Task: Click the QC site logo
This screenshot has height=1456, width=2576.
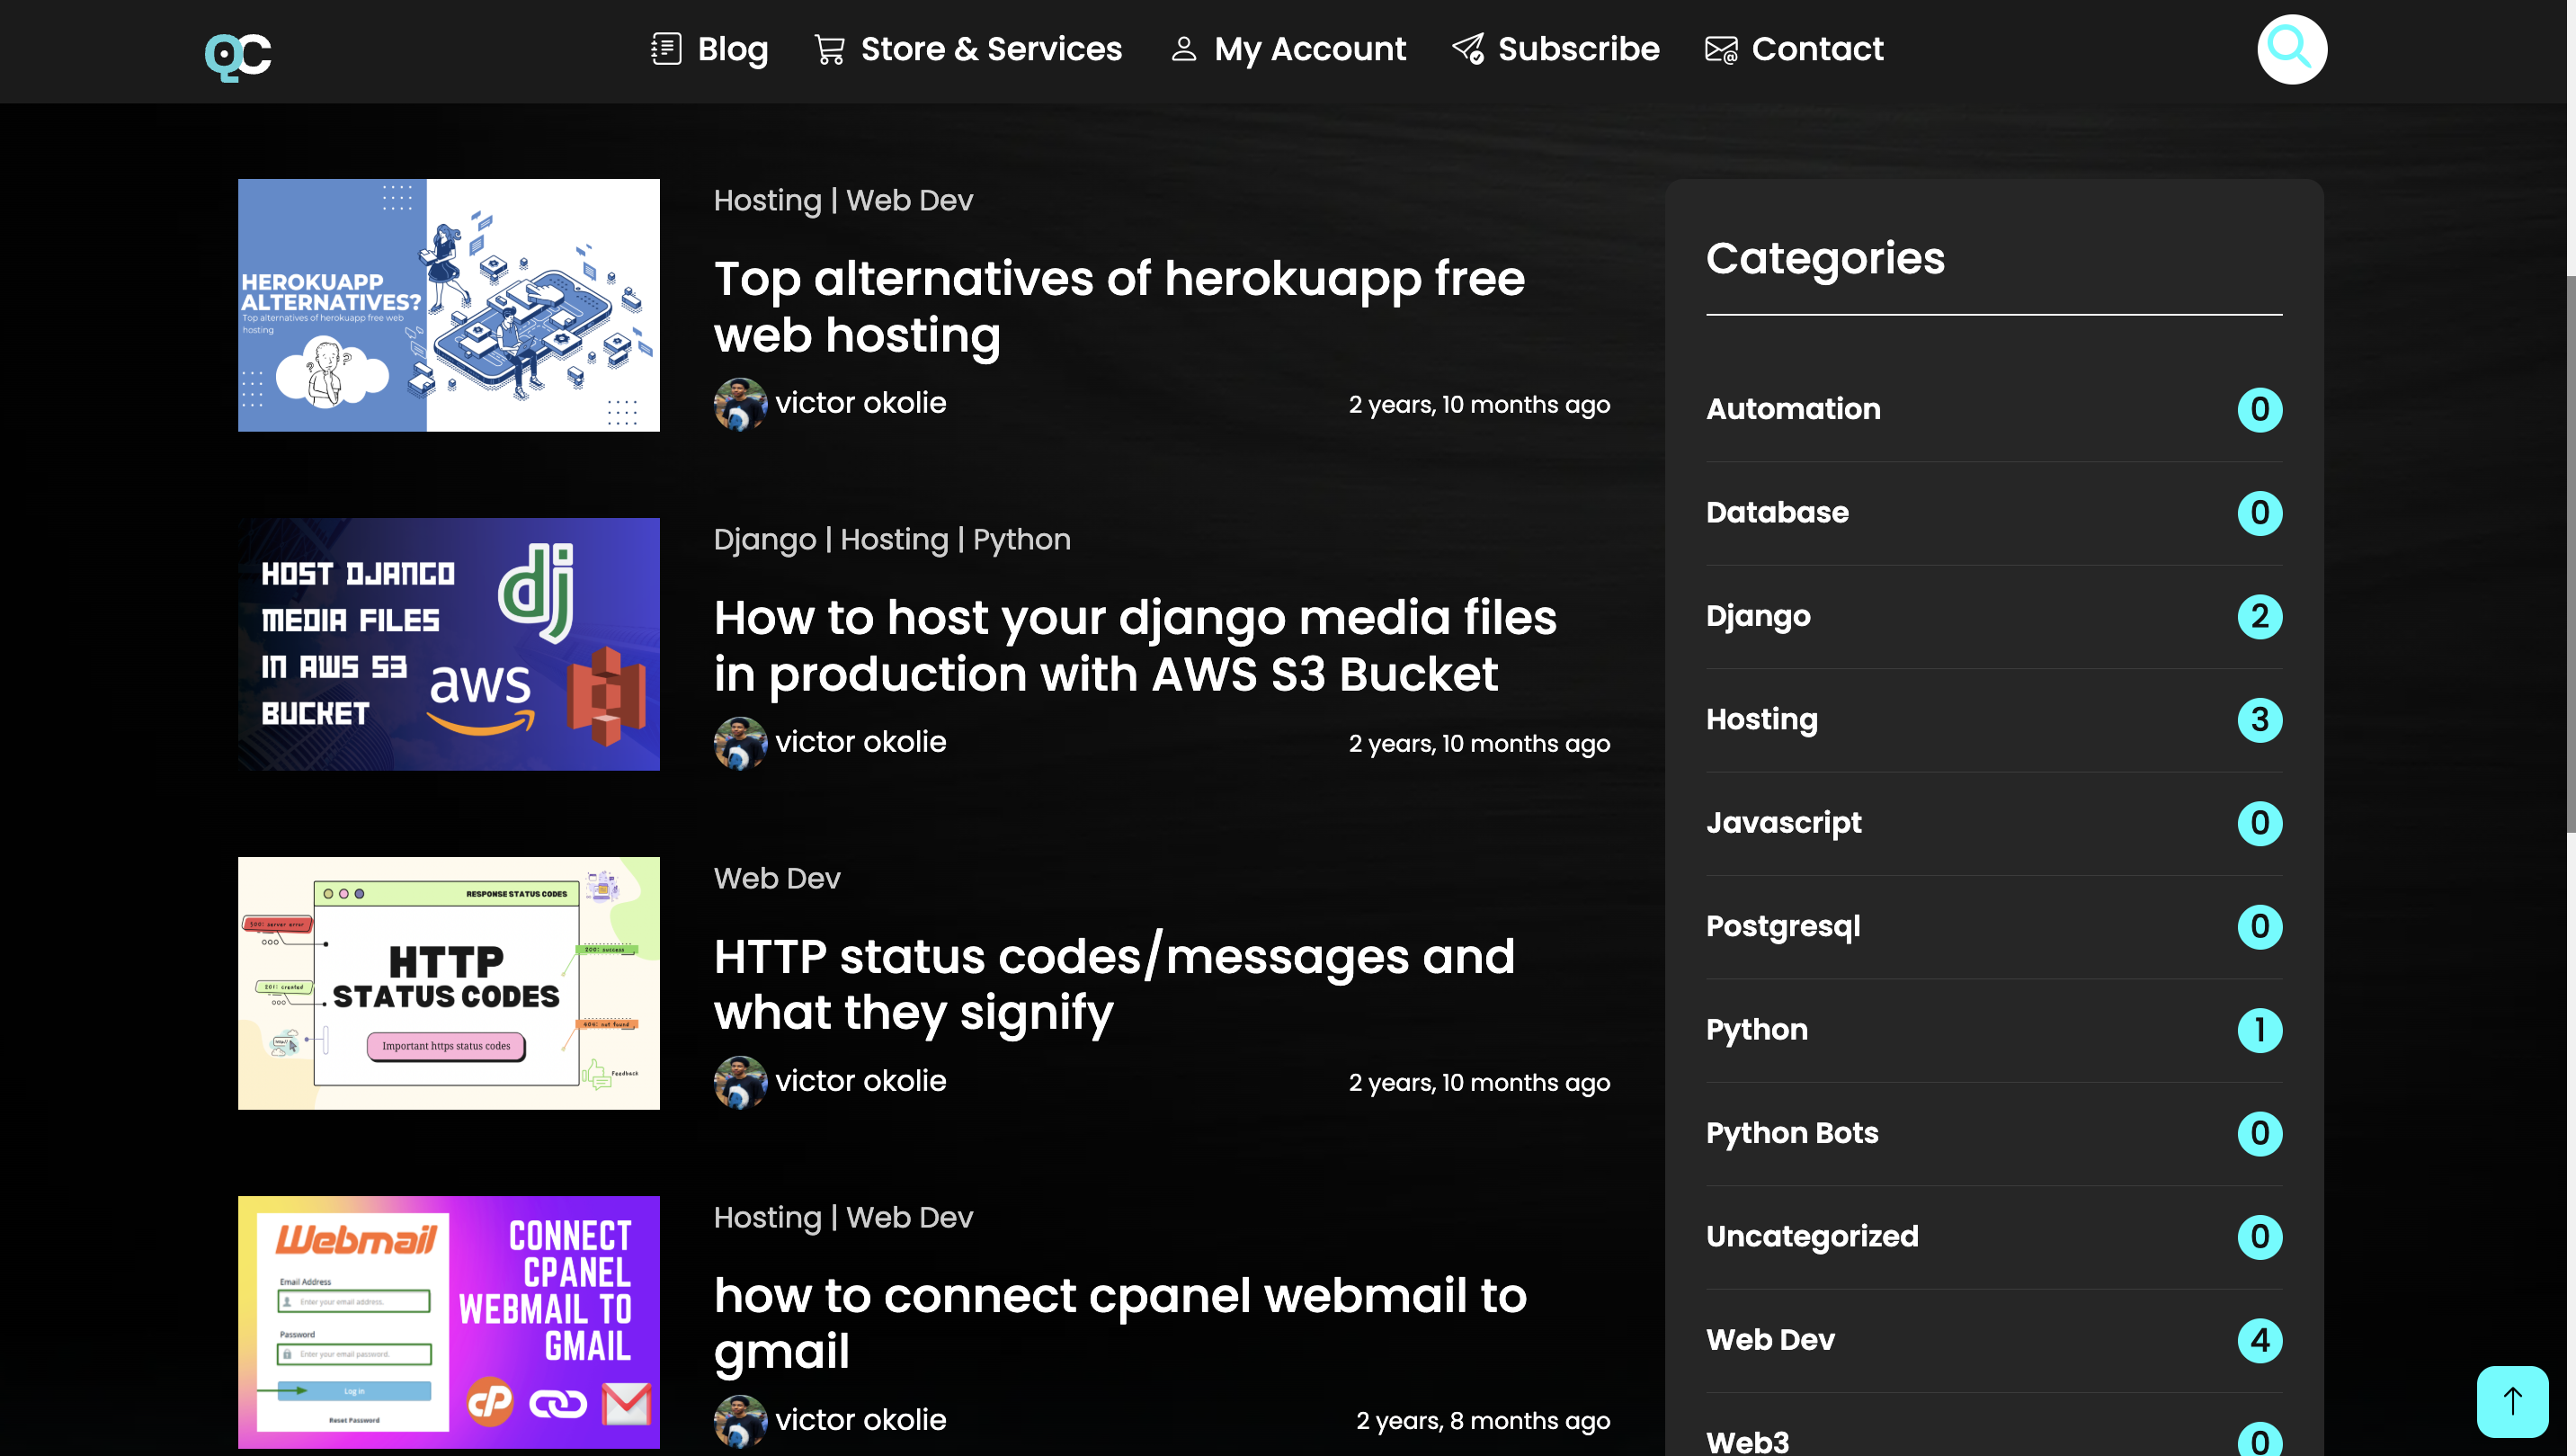Action: tap(238, 55)
